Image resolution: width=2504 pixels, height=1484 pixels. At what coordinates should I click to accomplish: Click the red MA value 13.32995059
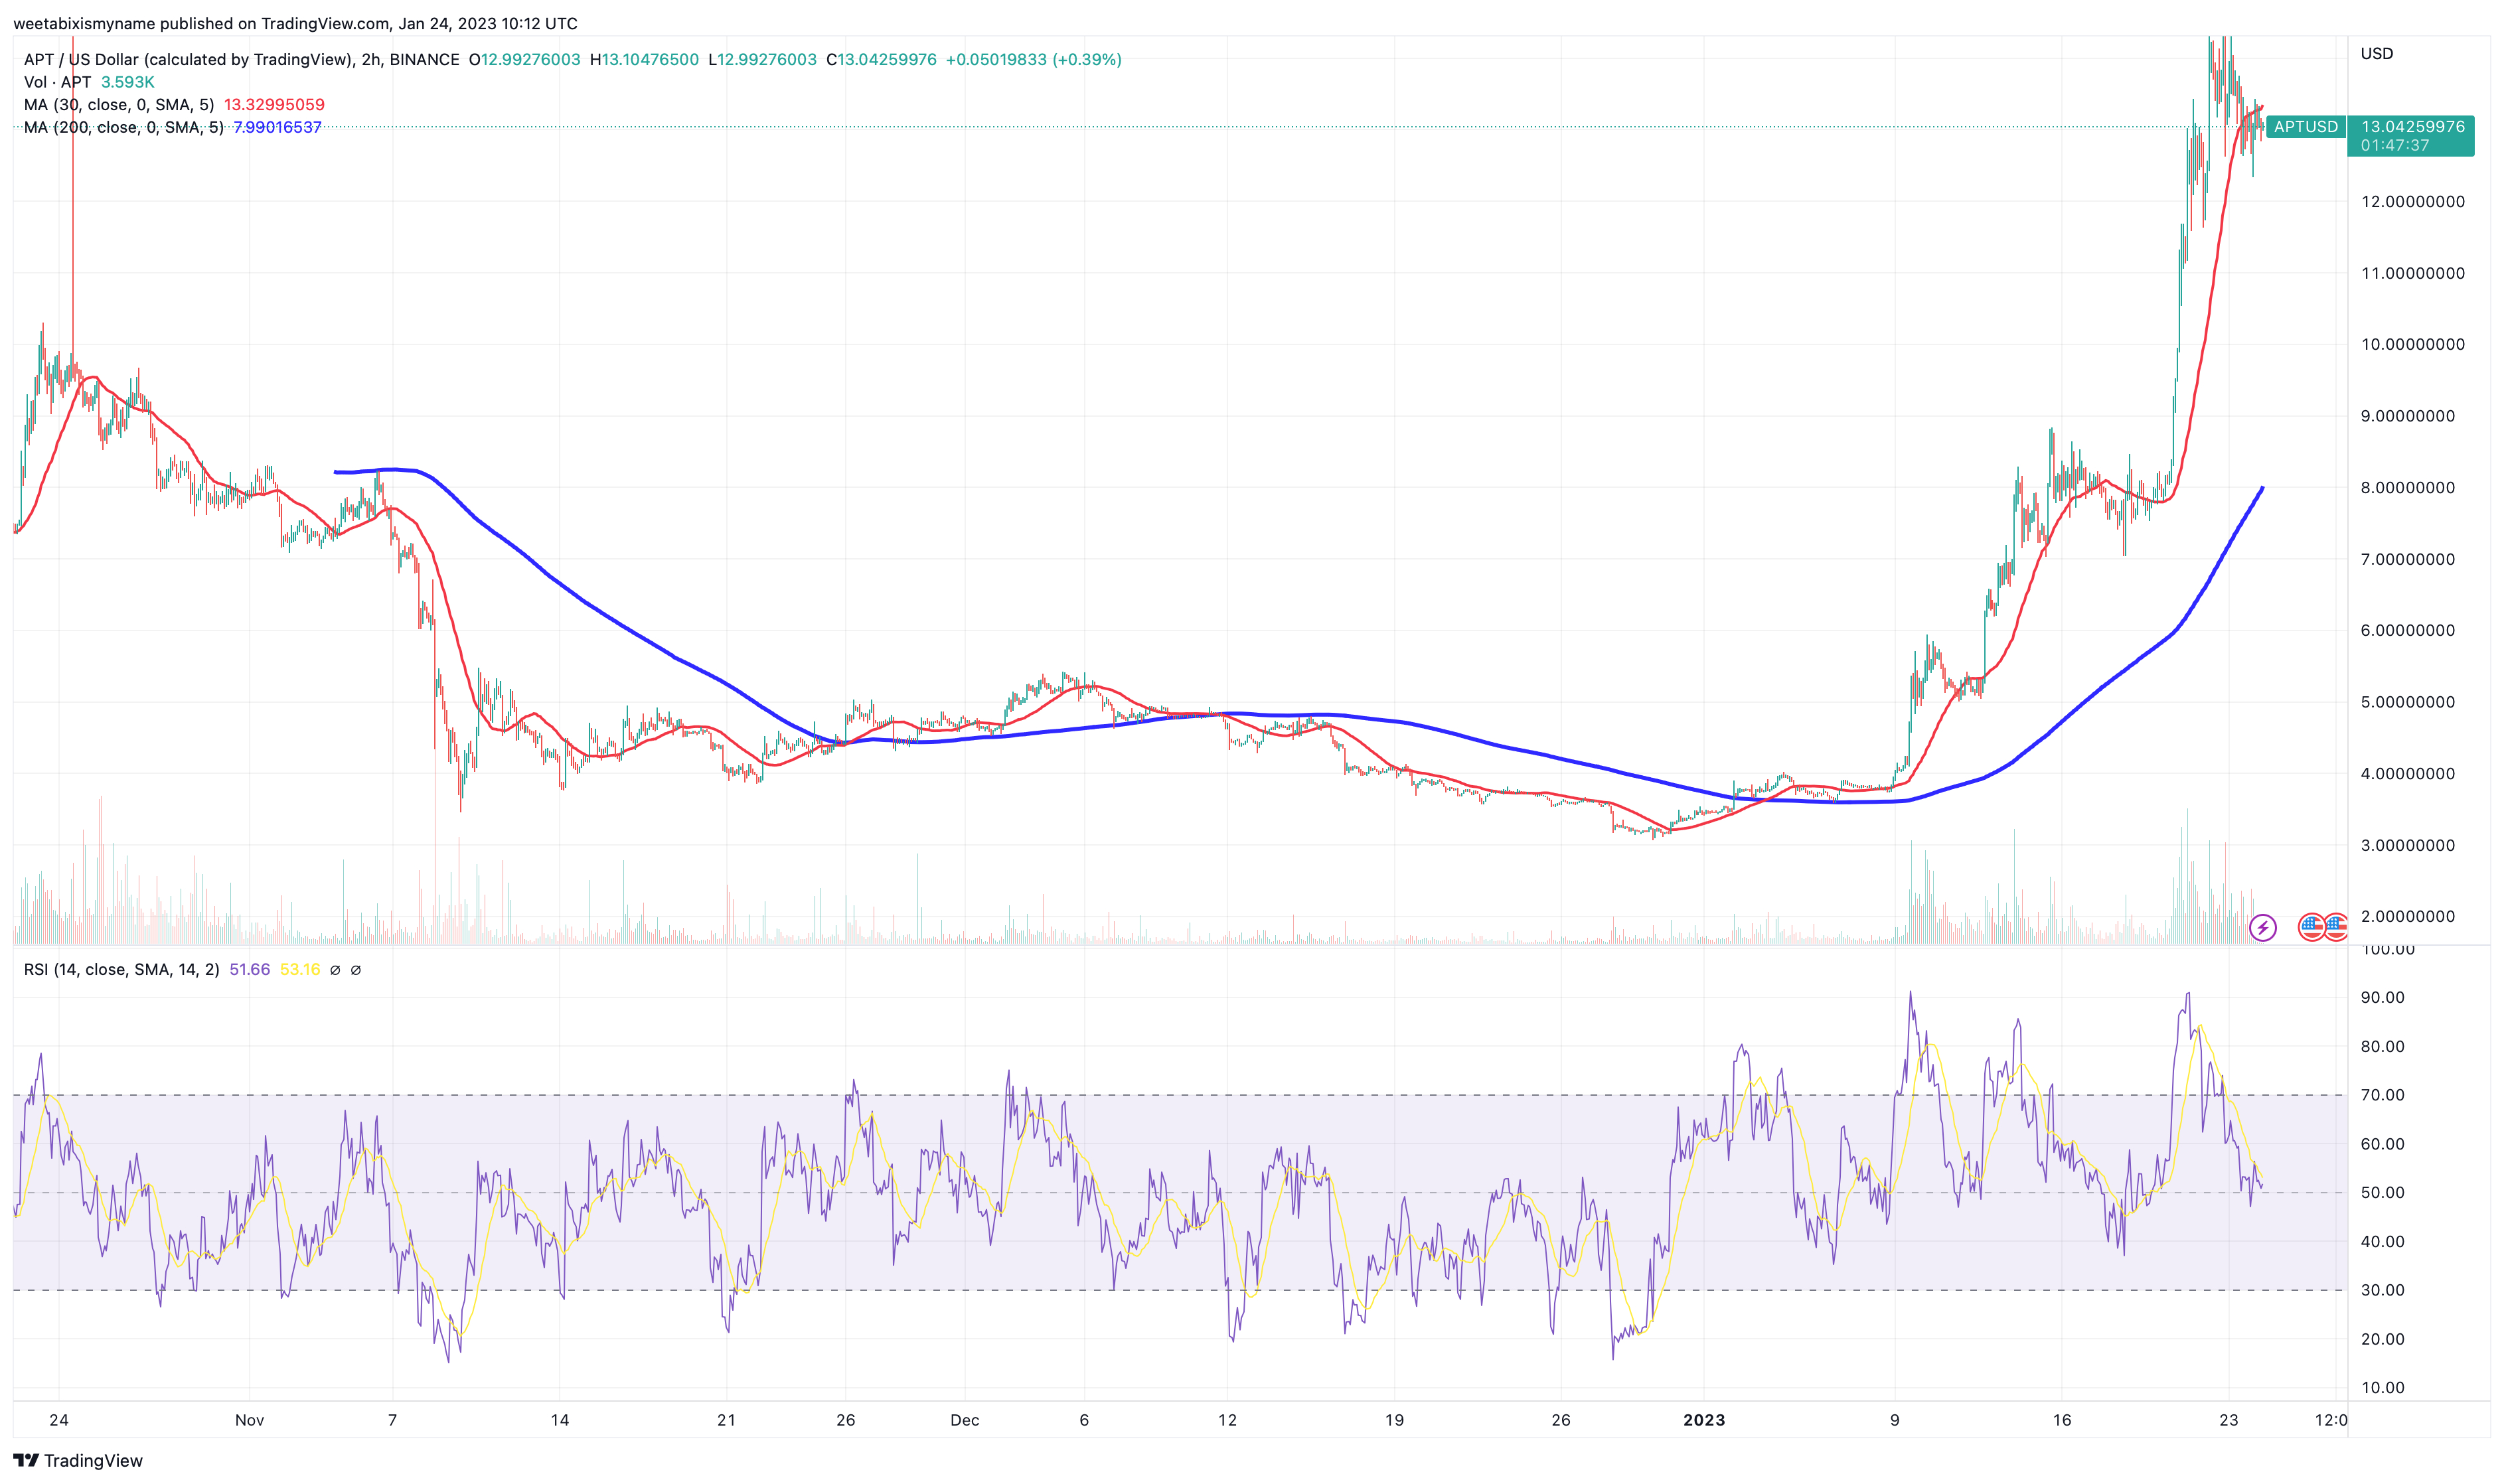[274, 105]
